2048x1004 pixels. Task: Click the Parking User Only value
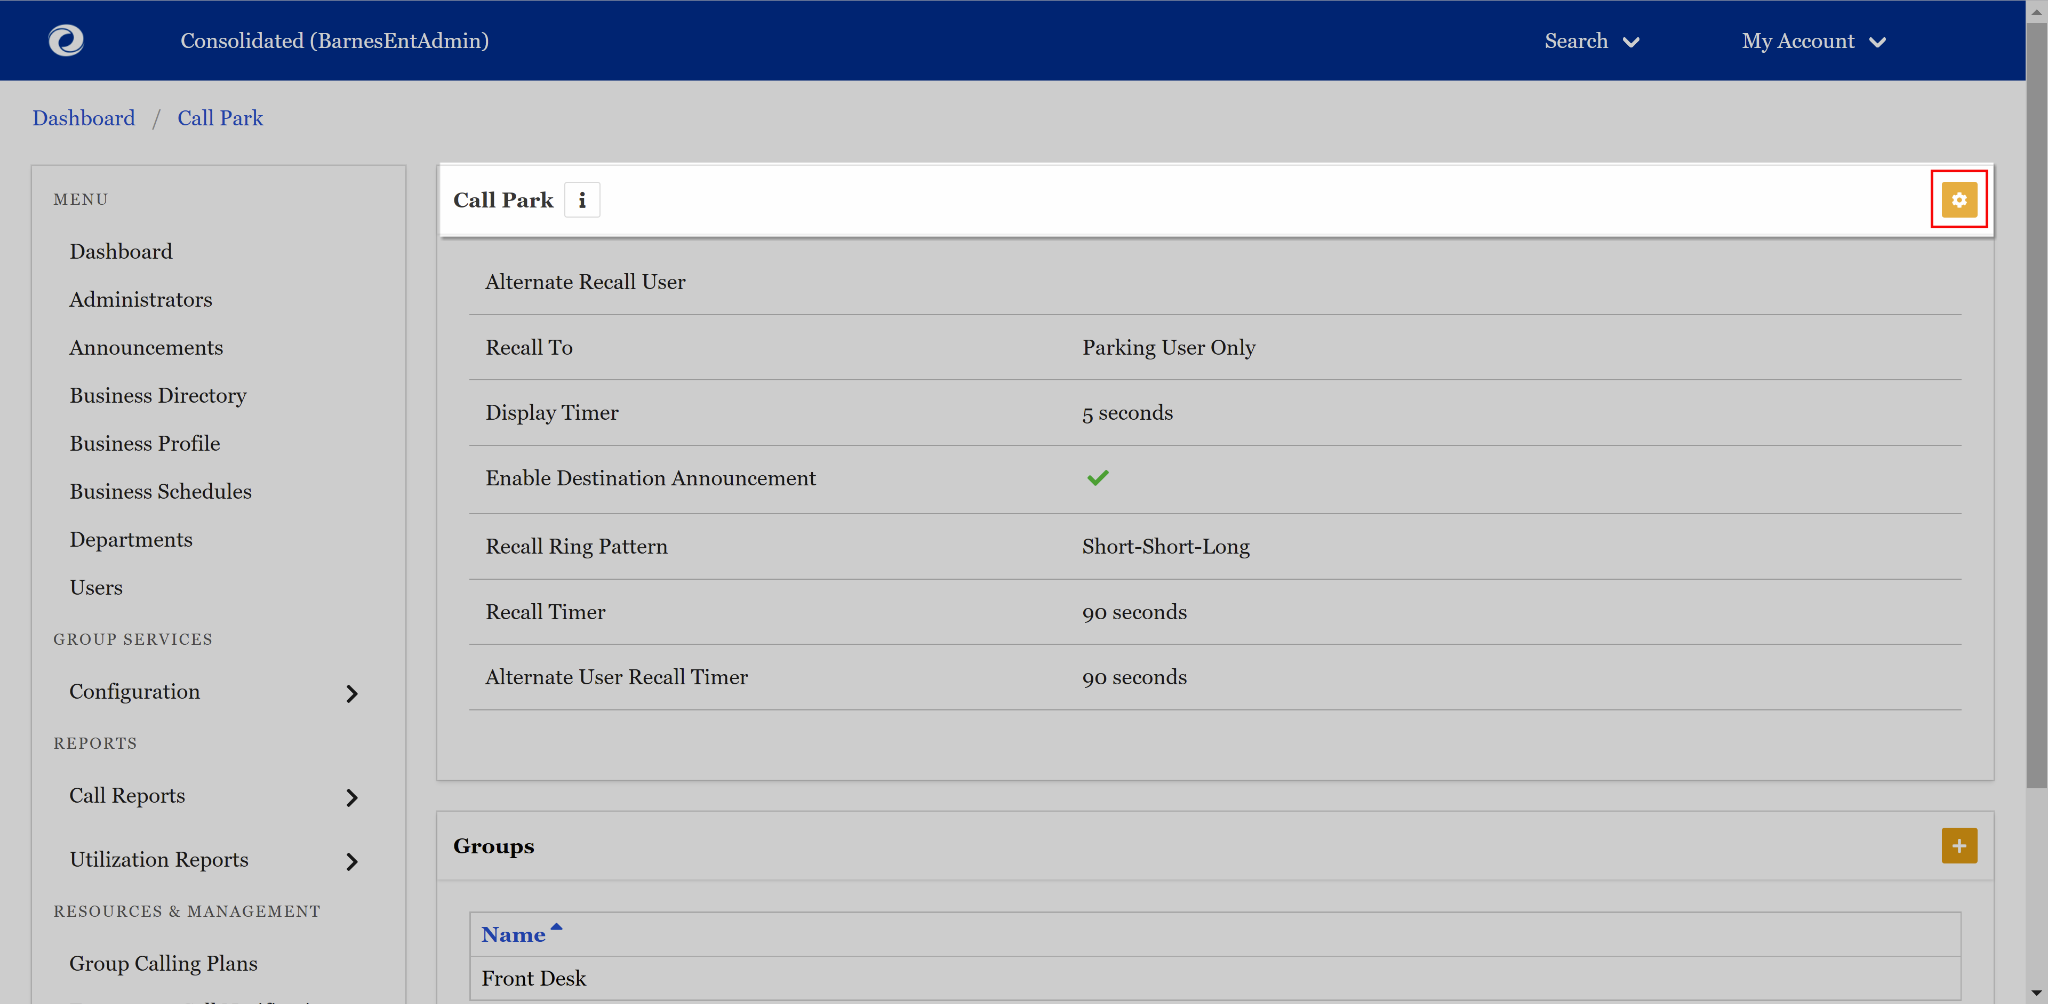(1168, 348)
